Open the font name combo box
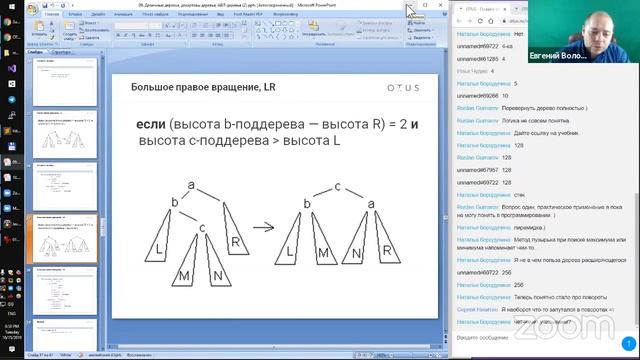640x360 pixels. pyautogui.click(x=131, y=26)
